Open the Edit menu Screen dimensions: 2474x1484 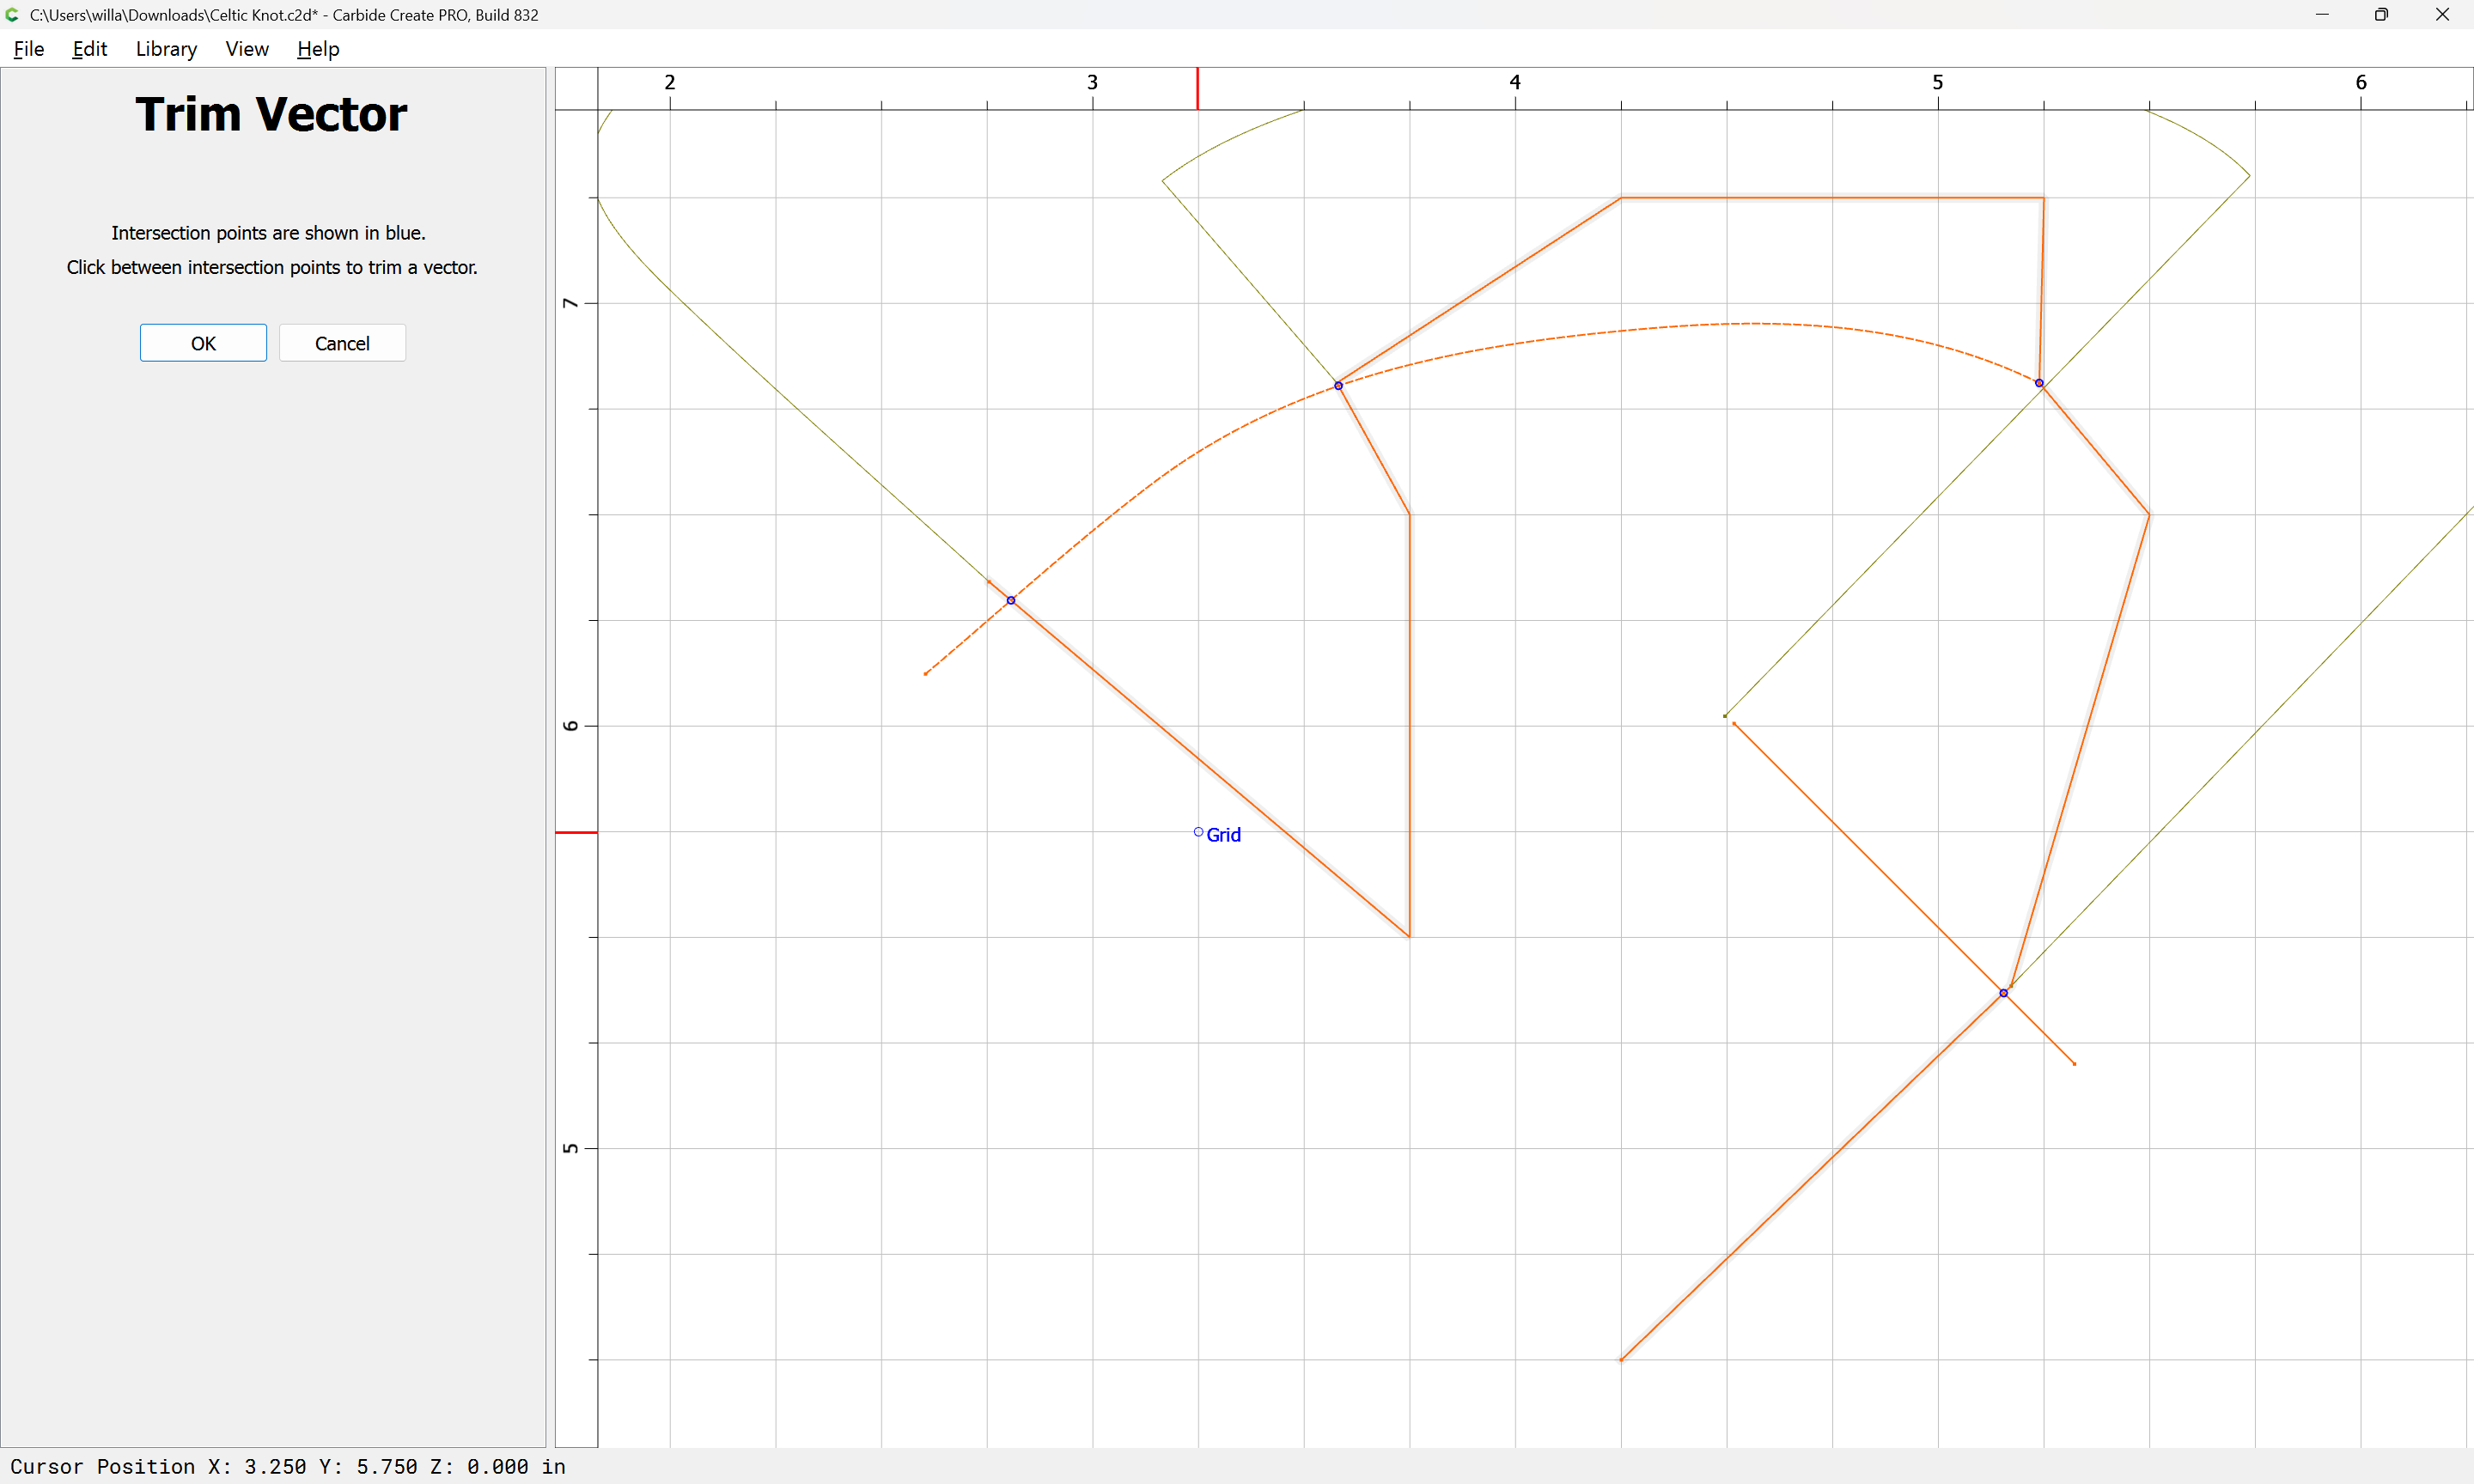pyautogui.click(x=89, y=49)
